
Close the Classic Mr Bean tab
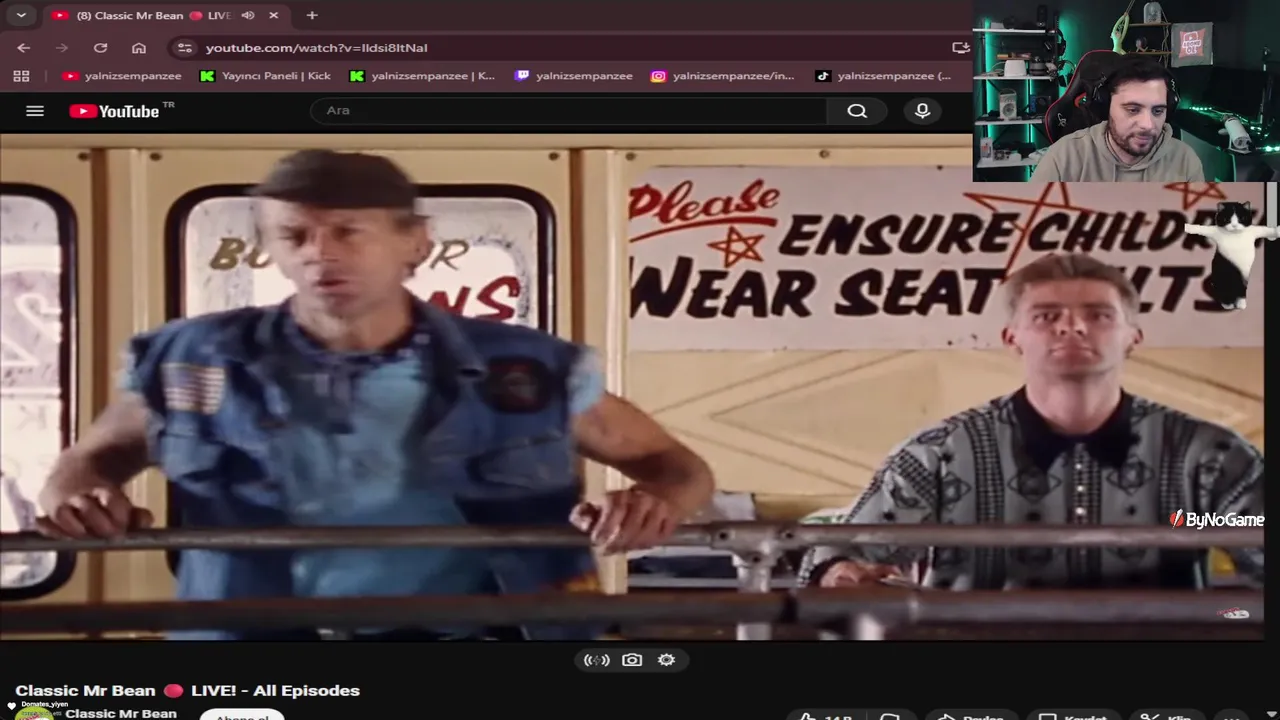[273, 15]
